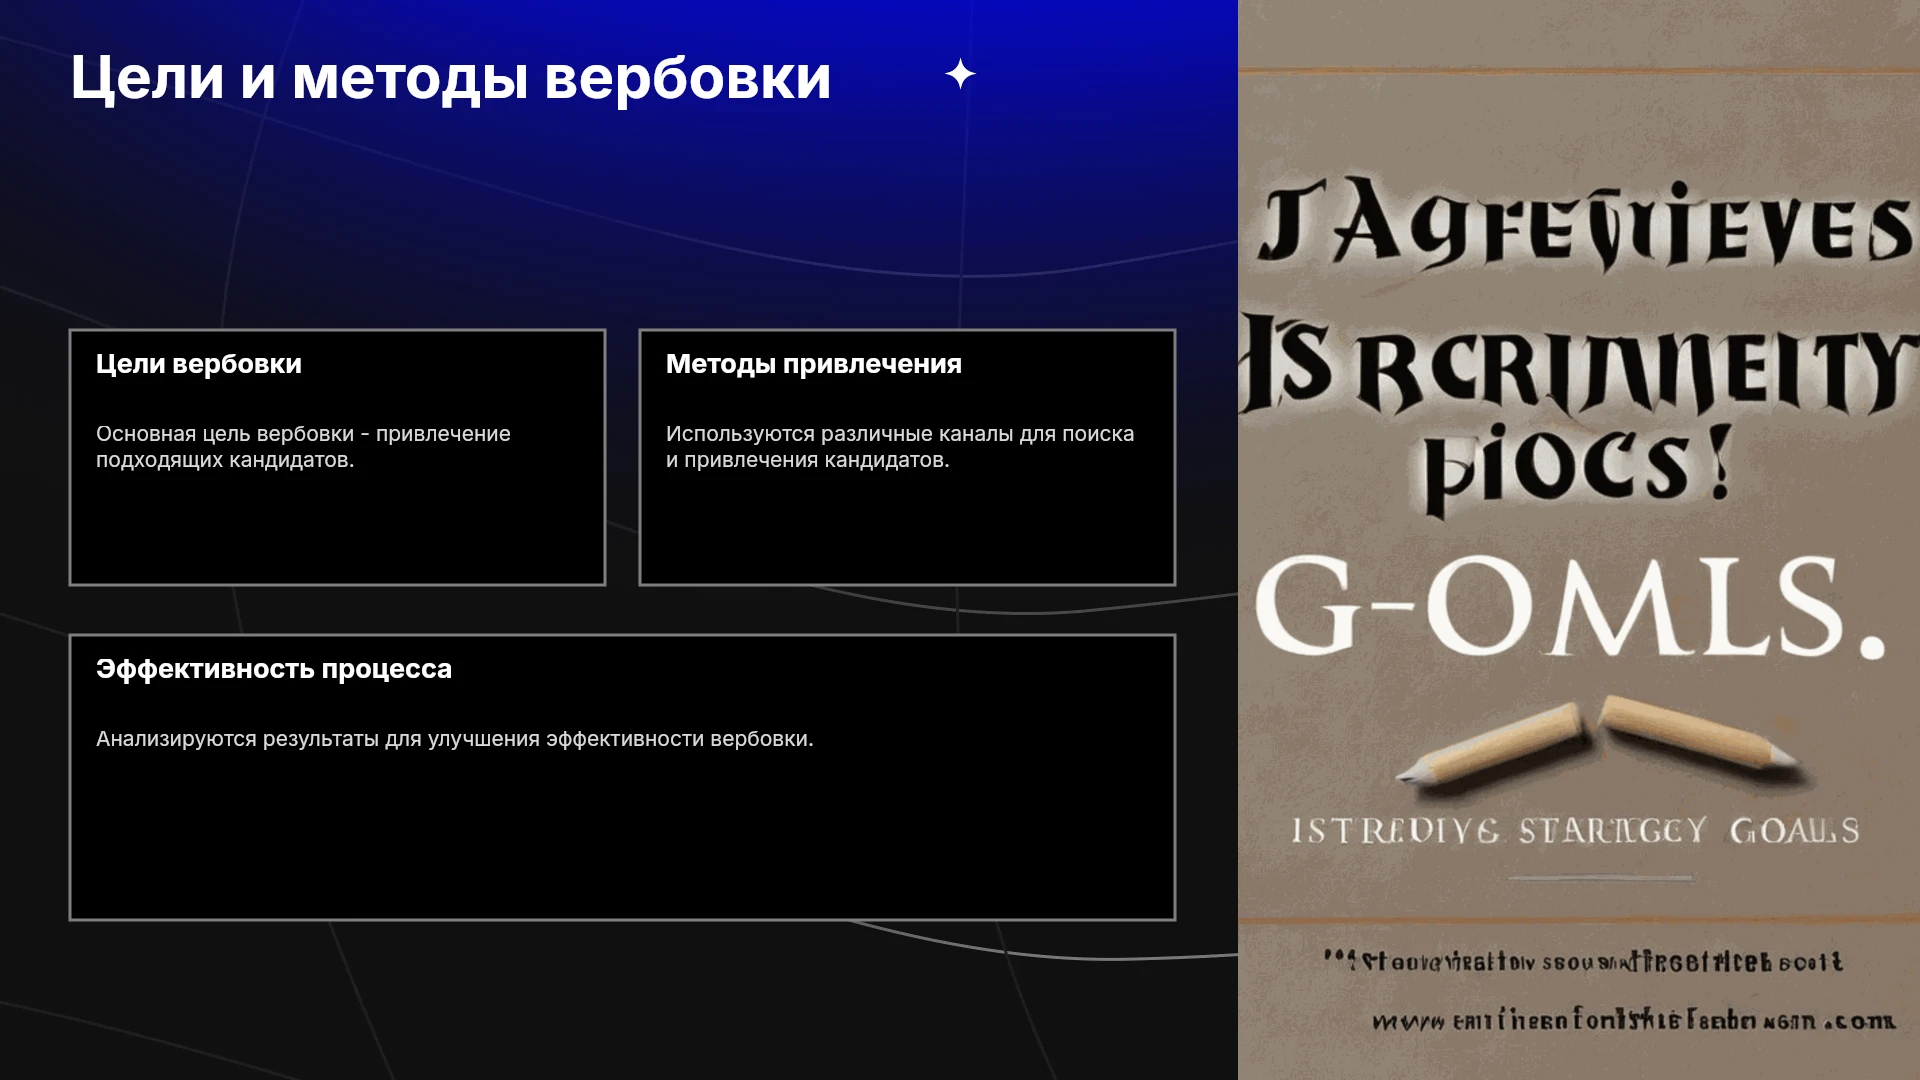The height and width of the screenshot is (1080, 1920).
Task: Select the goals poster image
Action: (x=1579, y=540)
